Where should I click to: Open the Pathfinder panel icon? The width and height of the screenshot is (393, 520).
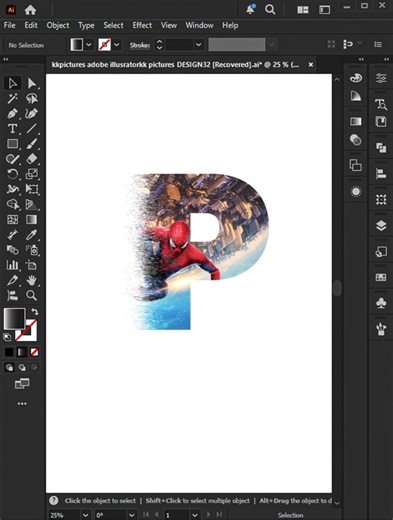[381, 147]
